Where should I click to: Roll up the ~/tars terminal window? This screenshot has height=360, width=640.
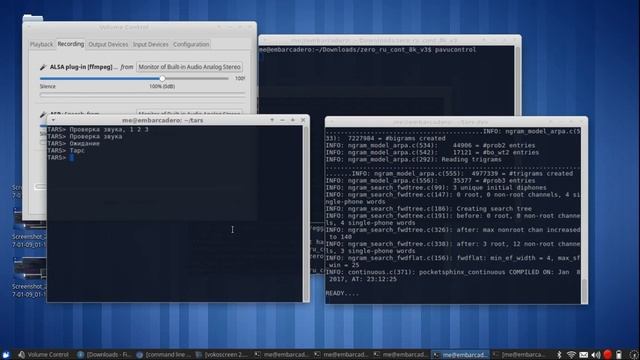(x=272, y=120)
